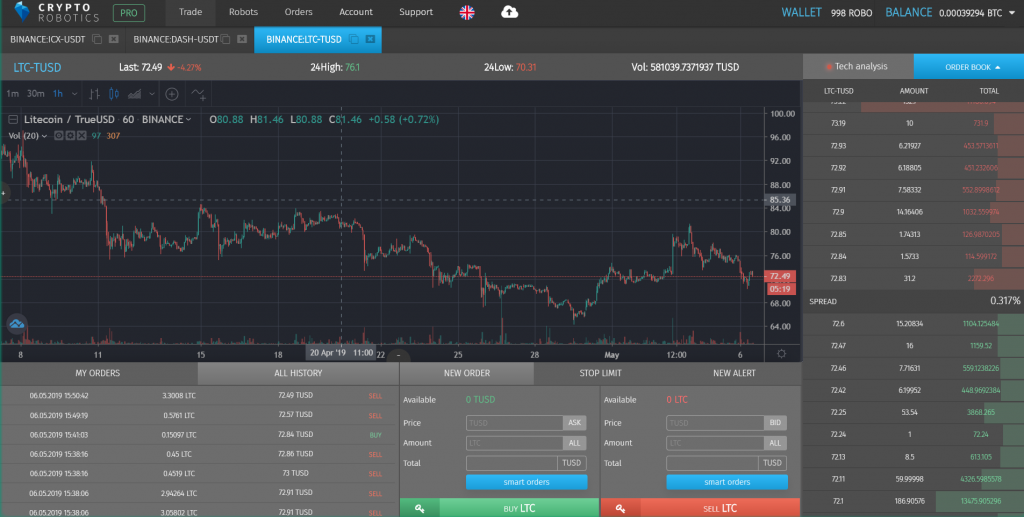Switch to STOP LIMIT tab
Image resolution: width=1024 pixels, height=517 pixels.
[600, 373]
